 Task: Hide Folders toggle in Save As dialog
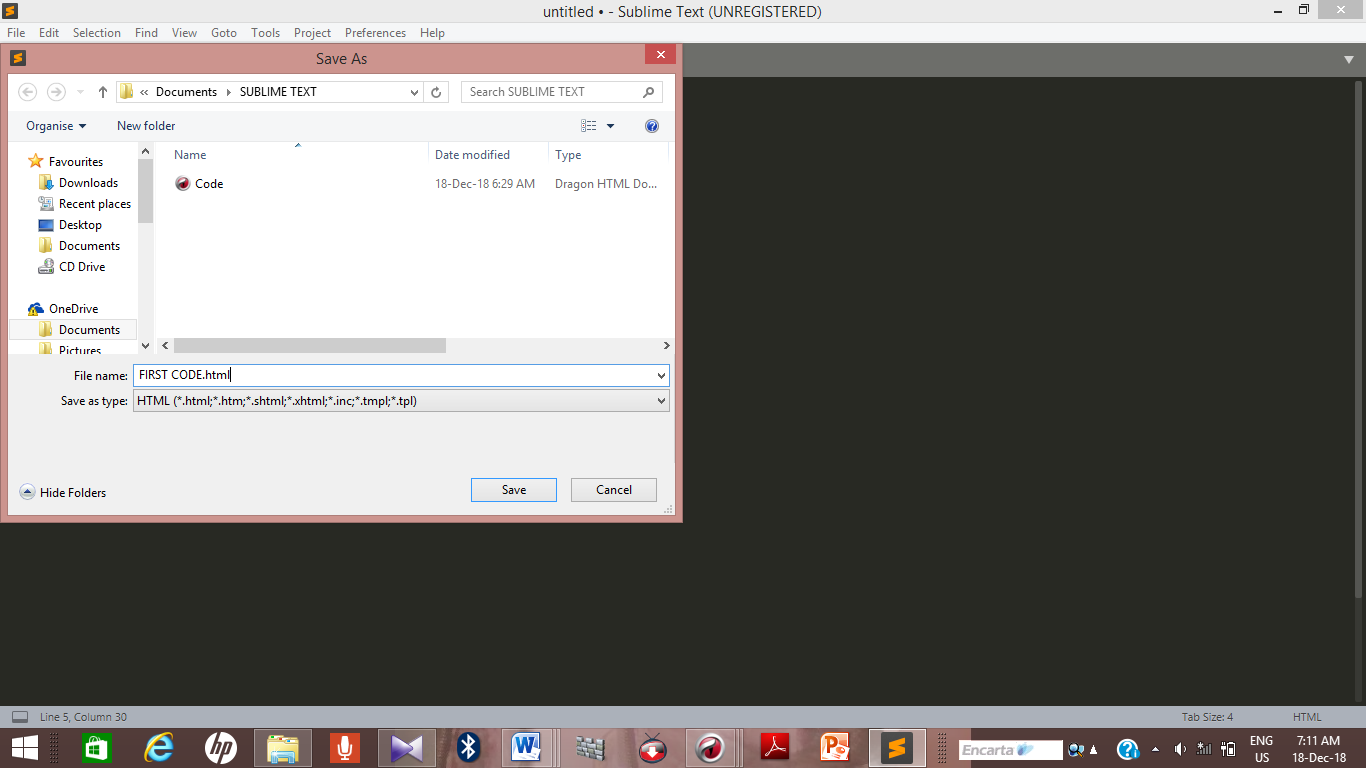[63, 492]
